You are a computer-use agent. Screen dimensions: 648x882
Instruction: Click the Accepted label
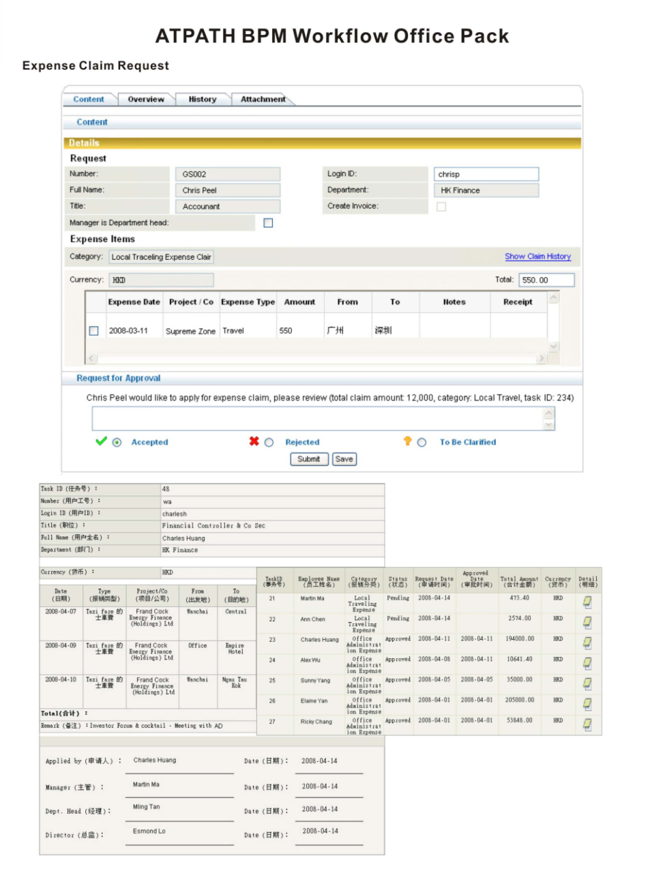pos(150,442)
